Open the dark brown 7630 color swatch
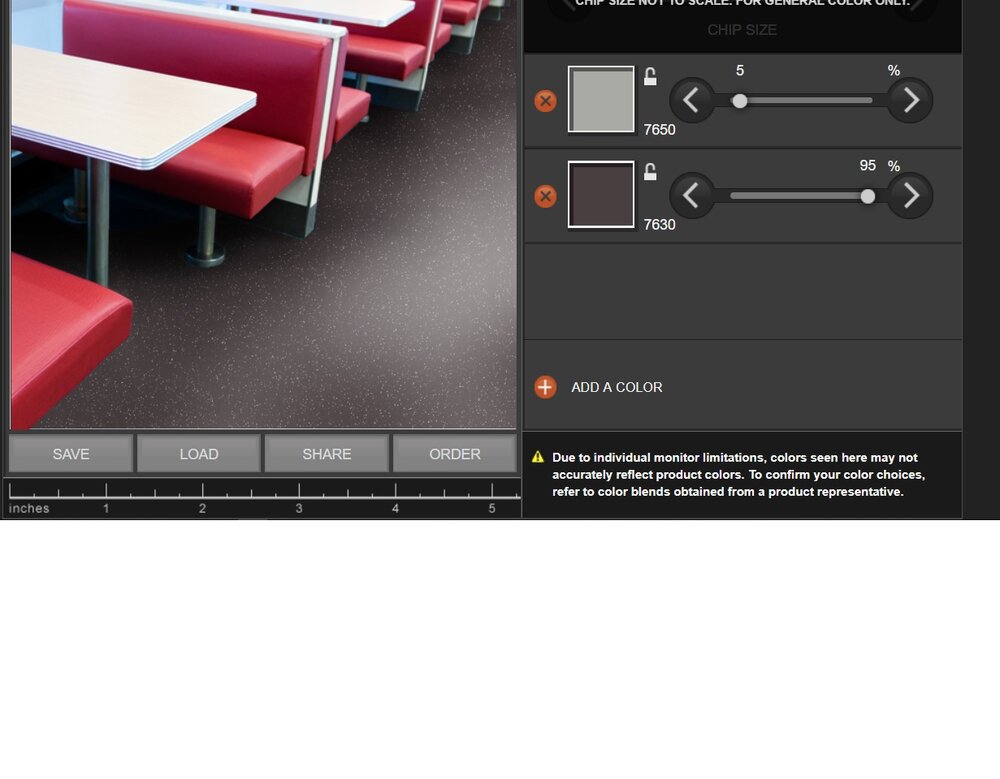 (x=601, y=195)
